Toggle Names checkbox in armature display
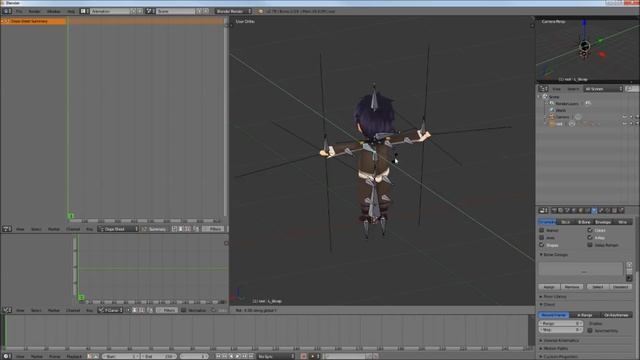640x360 pixels. pos(542,230)
